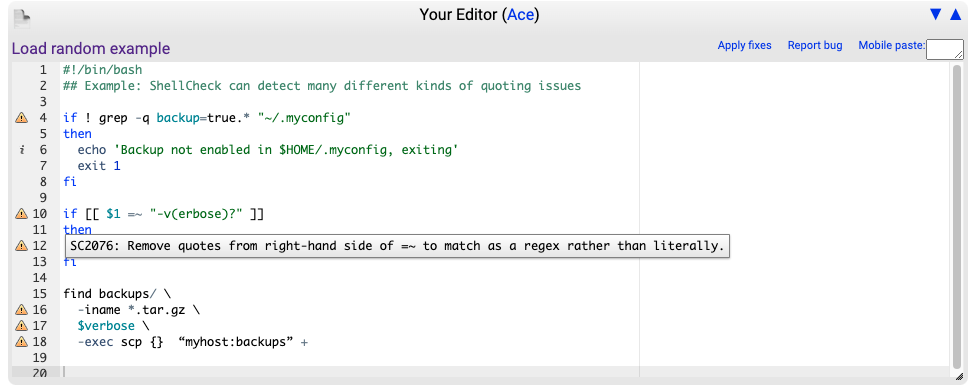Click '-exec scp {}' on line 18
Image resolution: width=970 pixels, height=391 pixels.
120,342
